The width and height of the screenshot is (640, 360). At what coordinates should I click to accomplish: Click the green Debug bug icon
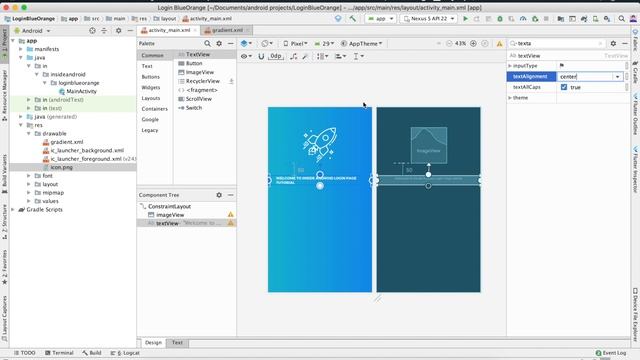(x=500, y=19)
